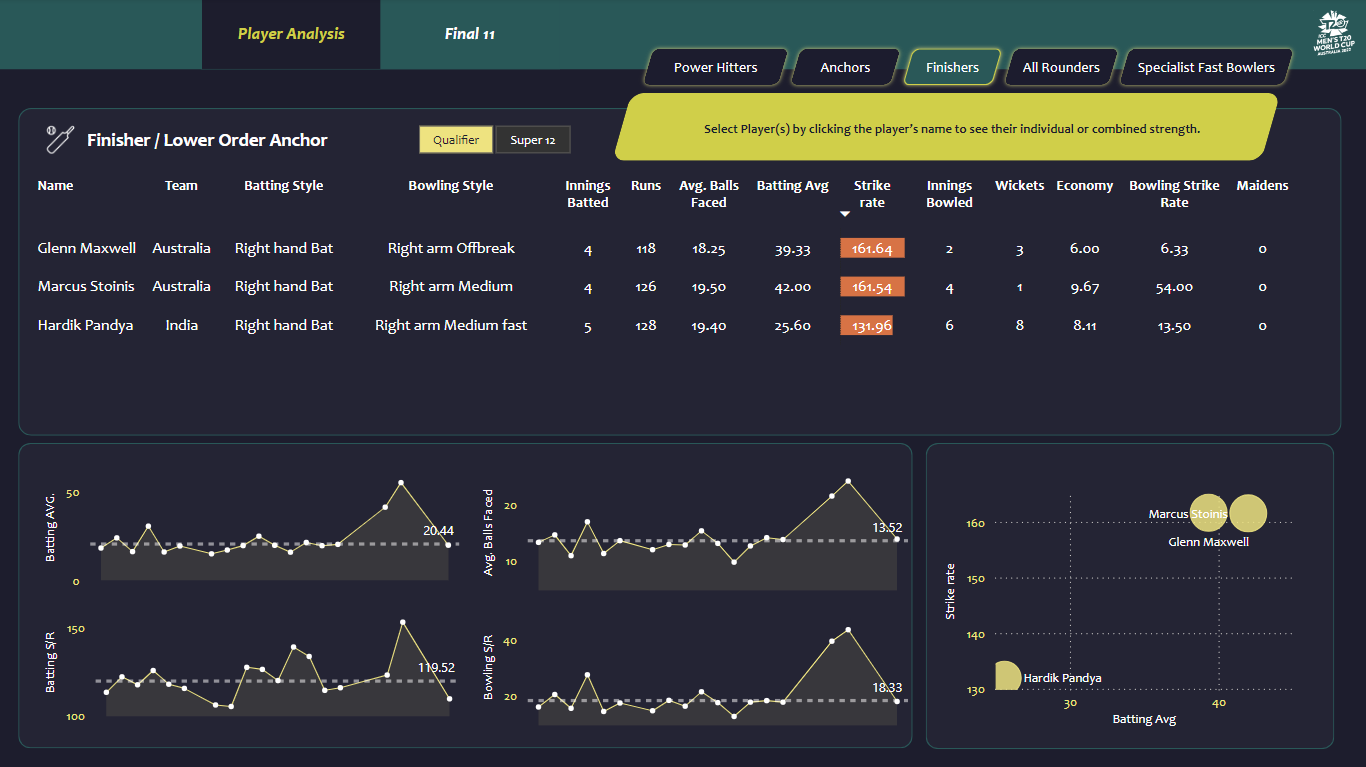Click Marcus Stoinis' strike rate cell 161.54
Viewport: 1366px width, 767px height.
(873, 287)
